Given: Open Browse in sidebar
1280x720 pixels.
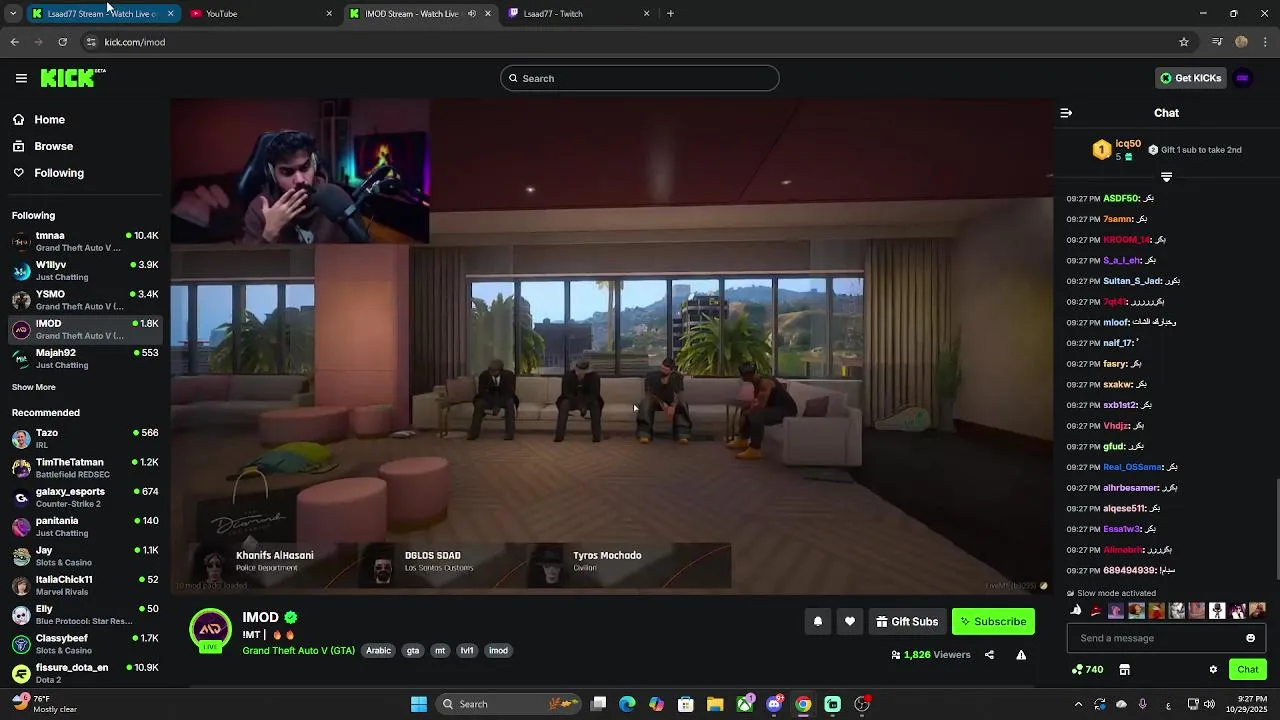Looking at the screenshot, I should pyautogui.click(x=43, y=146).
